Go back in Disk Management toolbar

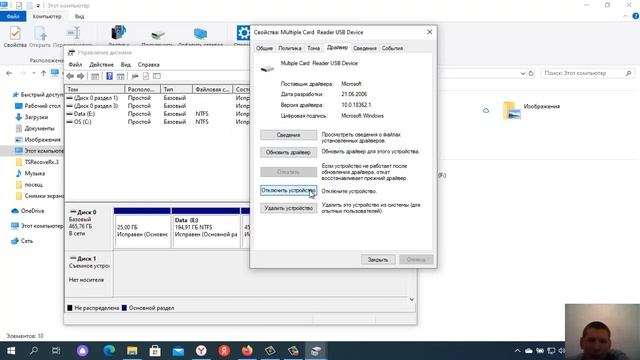(x=70, y=76)
